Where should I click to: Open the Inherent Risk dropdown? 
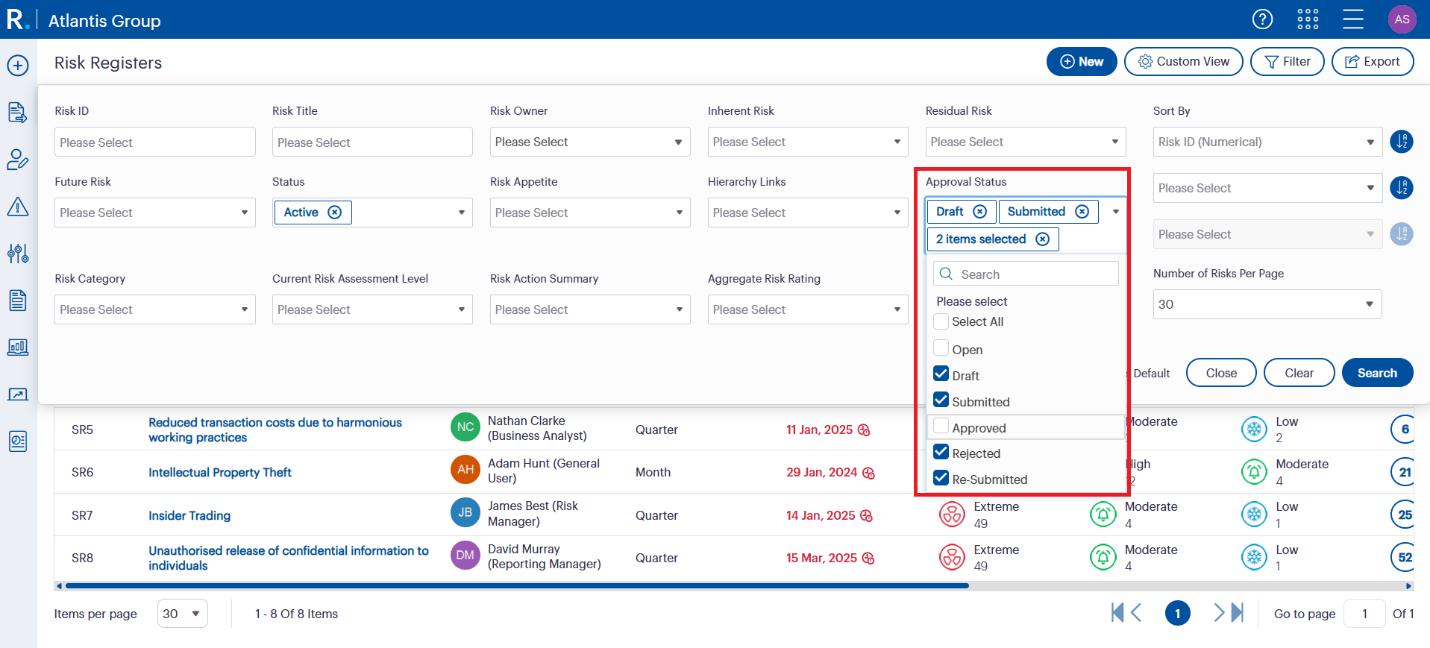tap(808, 142)
